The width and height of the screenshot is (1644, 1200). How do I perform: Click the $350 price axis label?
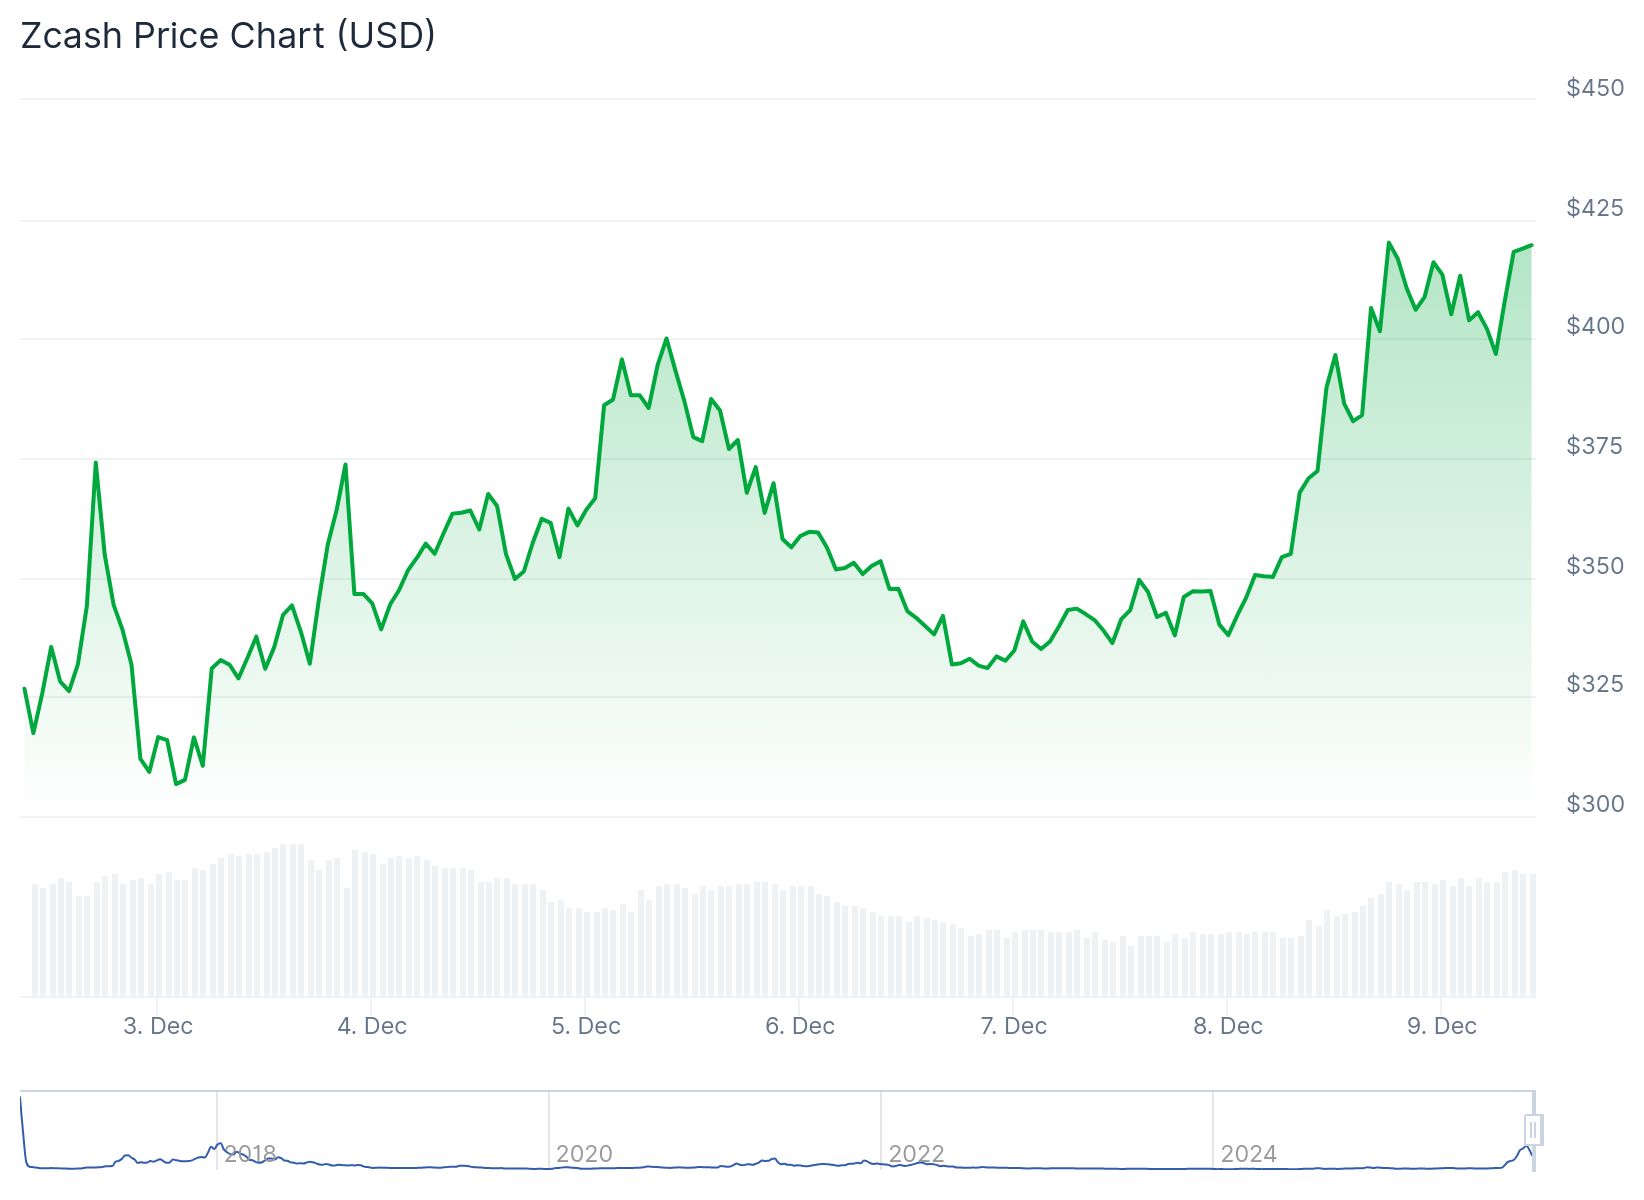click(x=1595, y=566)
